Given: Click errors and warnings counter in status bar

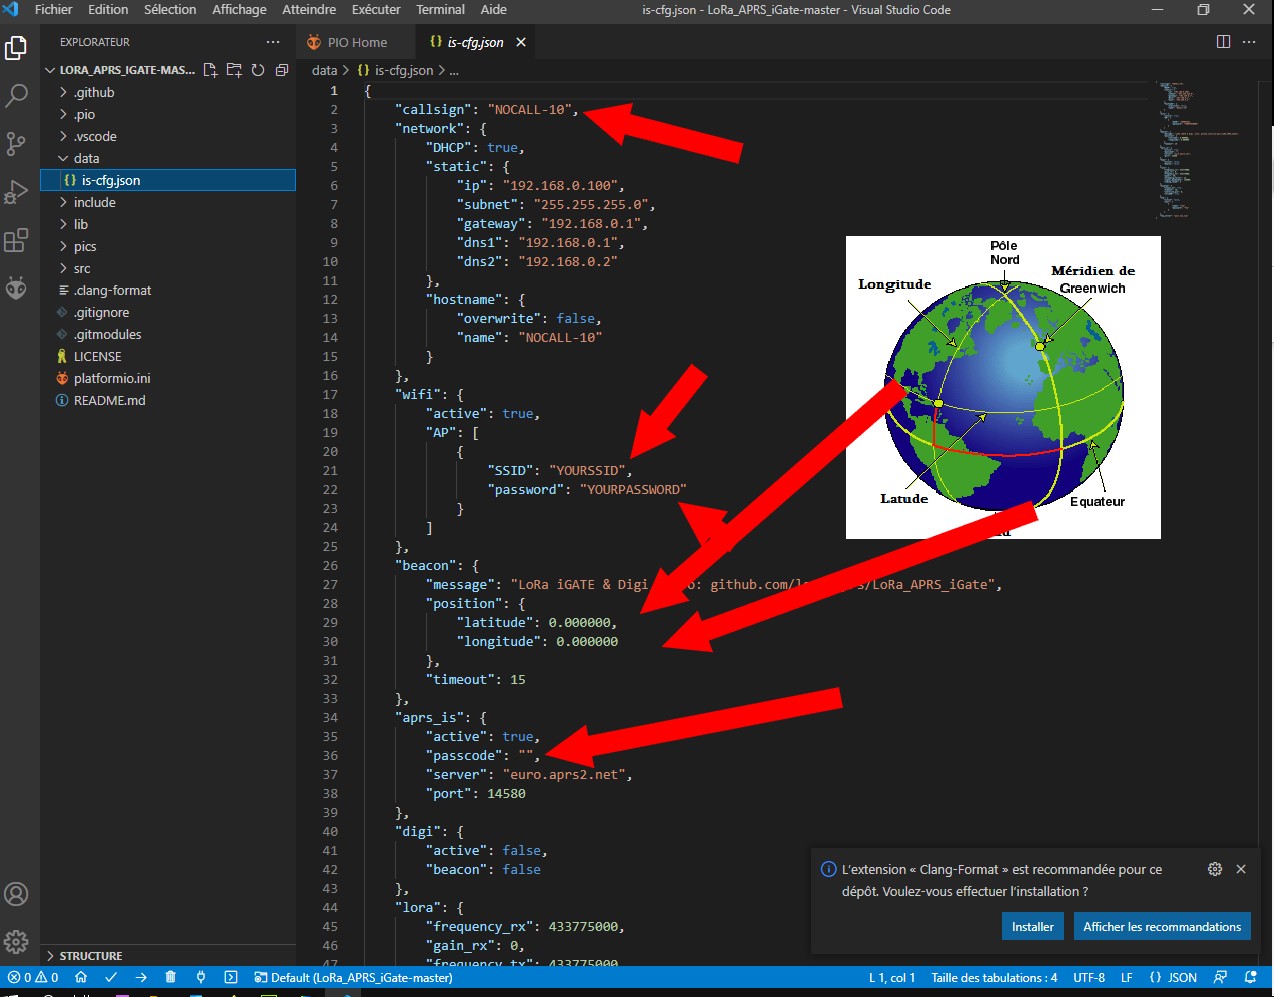Looking at the screenshot, I should tap(33, 977).
